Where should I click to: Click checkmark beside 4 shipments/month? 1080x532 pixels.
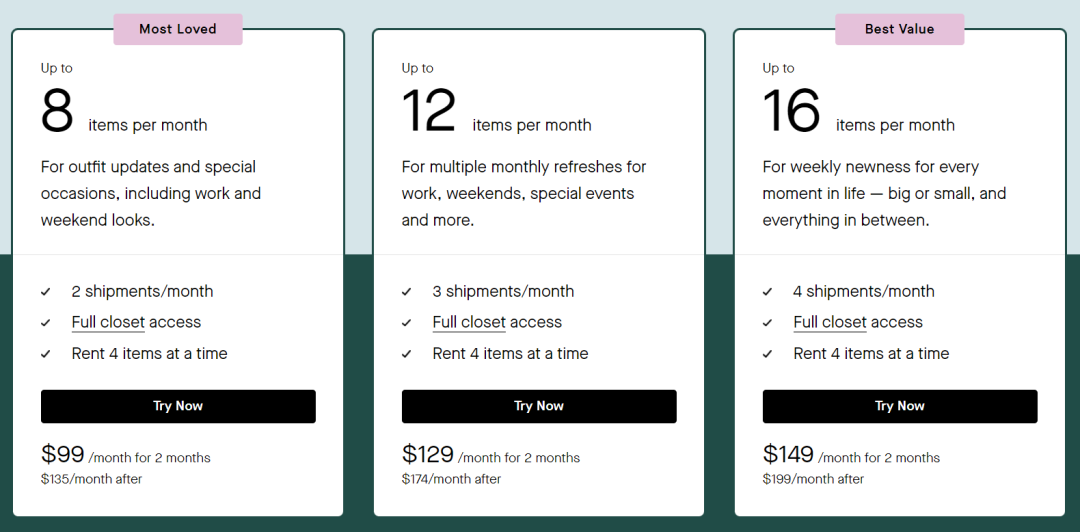pos(768,292)
